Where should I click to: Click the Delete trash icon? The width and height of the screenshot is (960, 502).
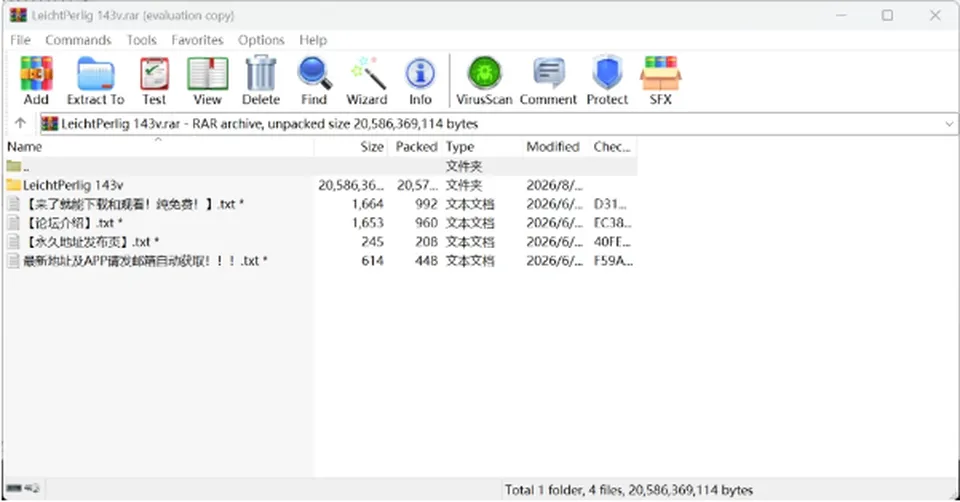261,73
